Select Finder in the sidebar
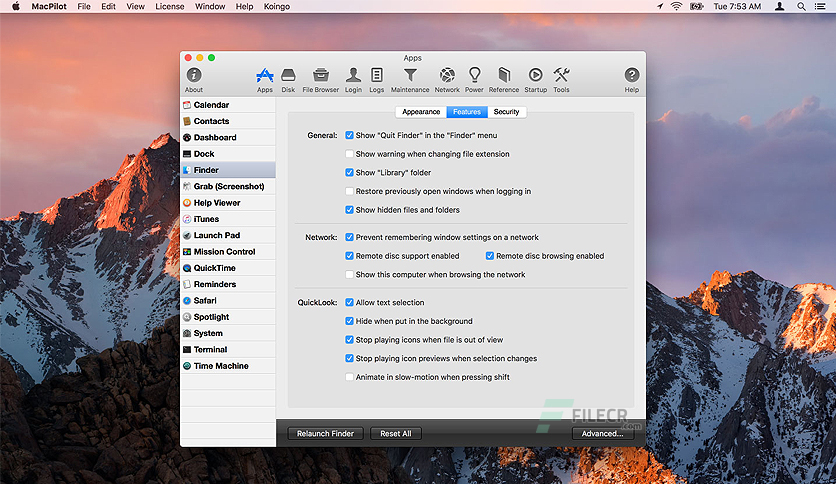 (228, 170)
